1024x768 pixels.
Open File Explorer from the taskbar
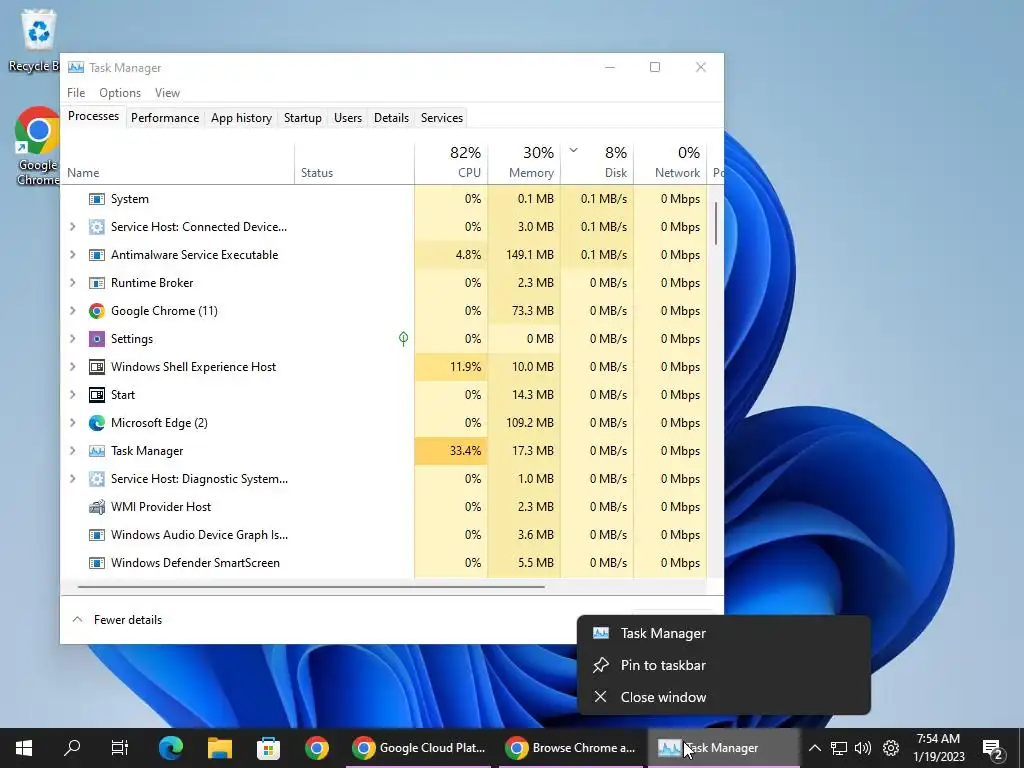click(x=220, y=748)
